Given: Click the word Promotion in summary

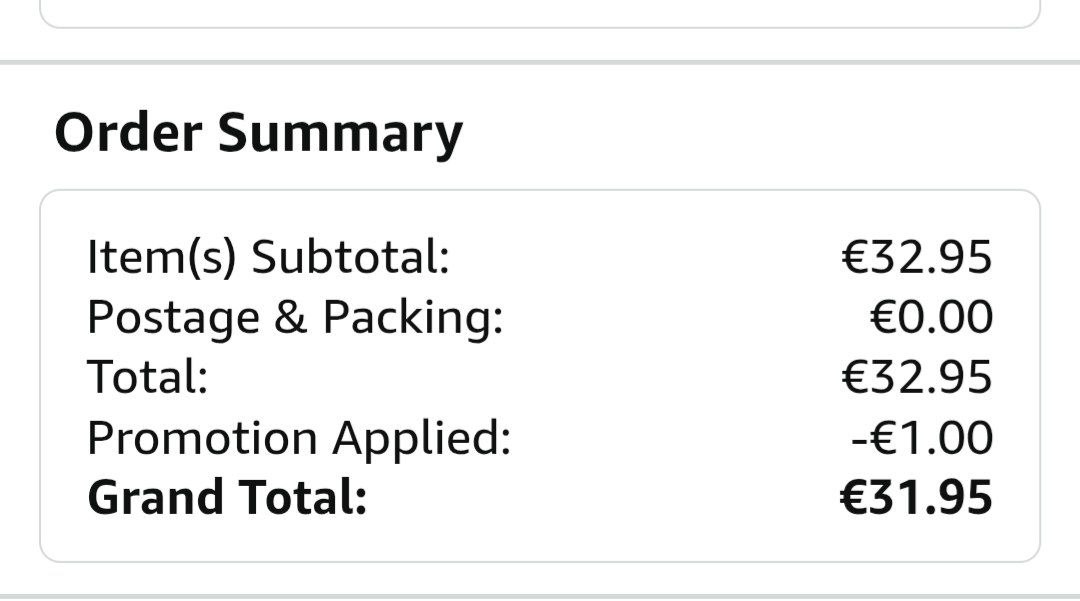Looking at the screenshot, I should 203,438.
